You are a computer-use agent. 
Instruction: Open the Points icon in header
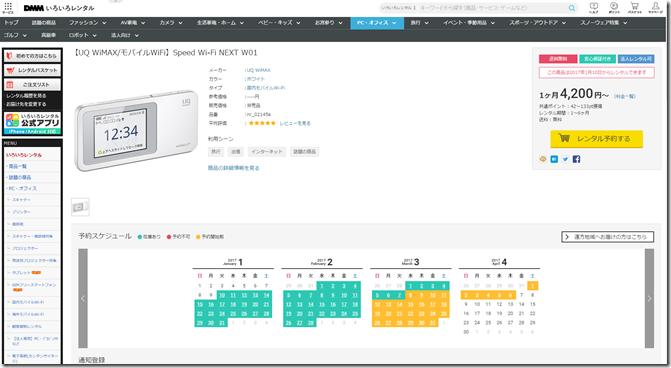(614, 7)
